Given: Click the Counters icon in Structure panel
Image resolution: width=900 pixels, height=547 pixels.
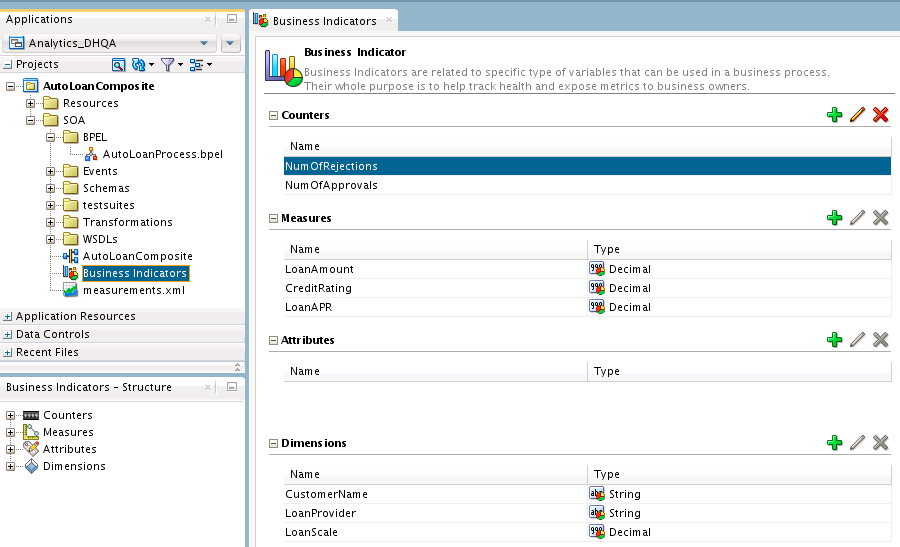Looking at the screenshot, I should pyautogui.click(x=31, y=415).
